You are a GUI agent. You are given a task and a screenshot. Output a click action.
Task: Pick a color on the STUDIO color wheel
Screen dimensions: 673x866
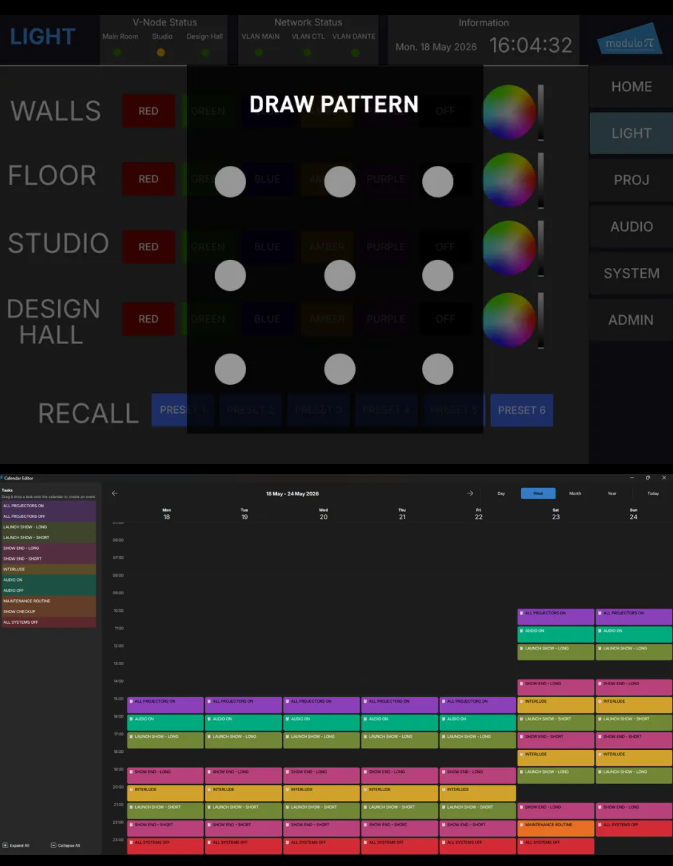click(x=509, y=247)
